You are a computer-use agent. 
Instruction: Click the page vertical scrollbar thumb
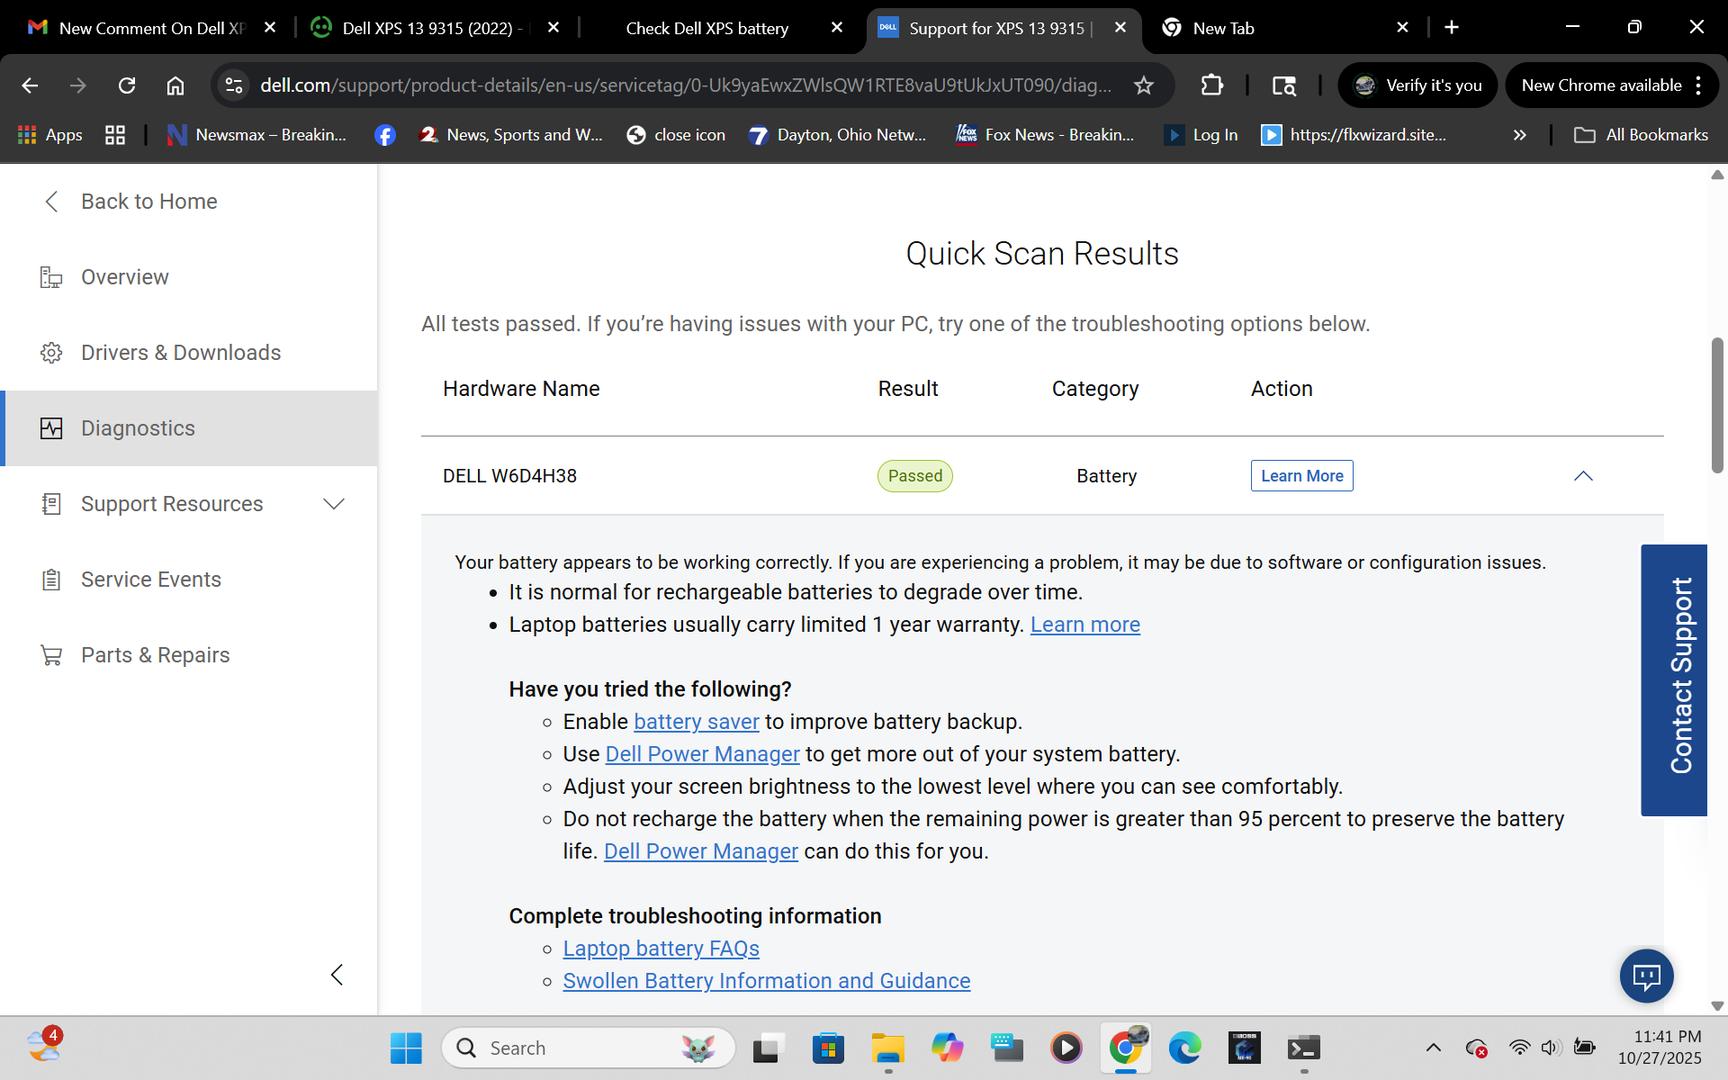tap(1718, 405)
